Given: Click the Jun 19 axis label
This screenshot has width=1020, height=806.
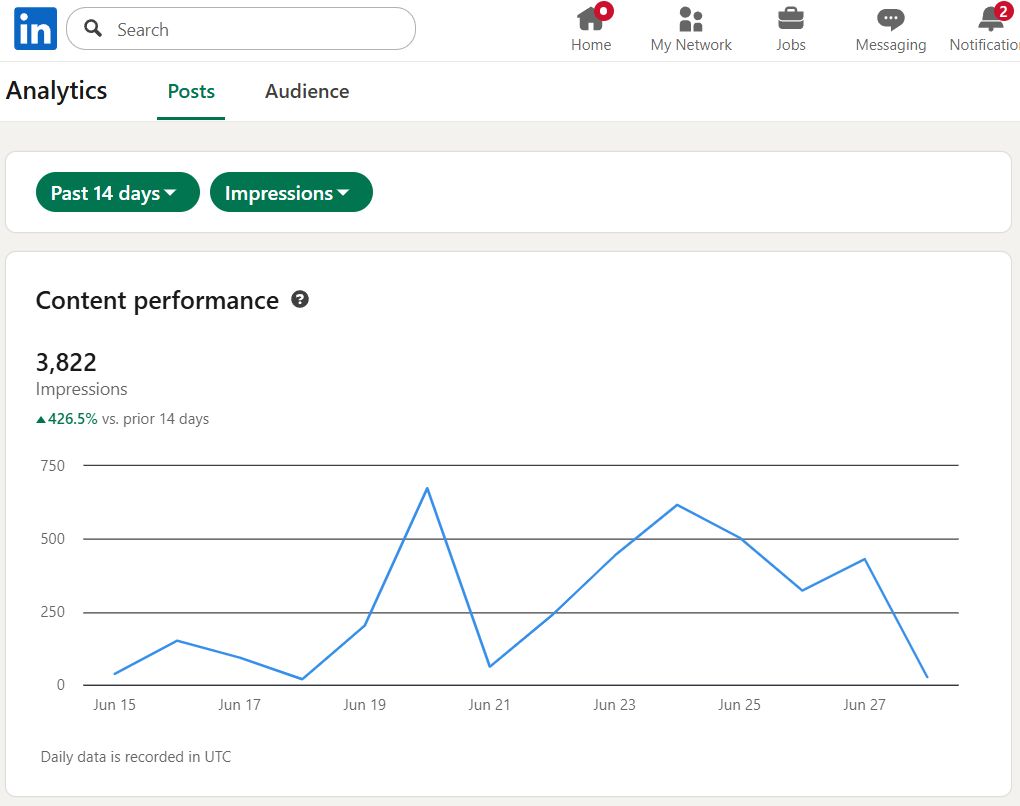Looking at the screenshot, I should [364, 705].
